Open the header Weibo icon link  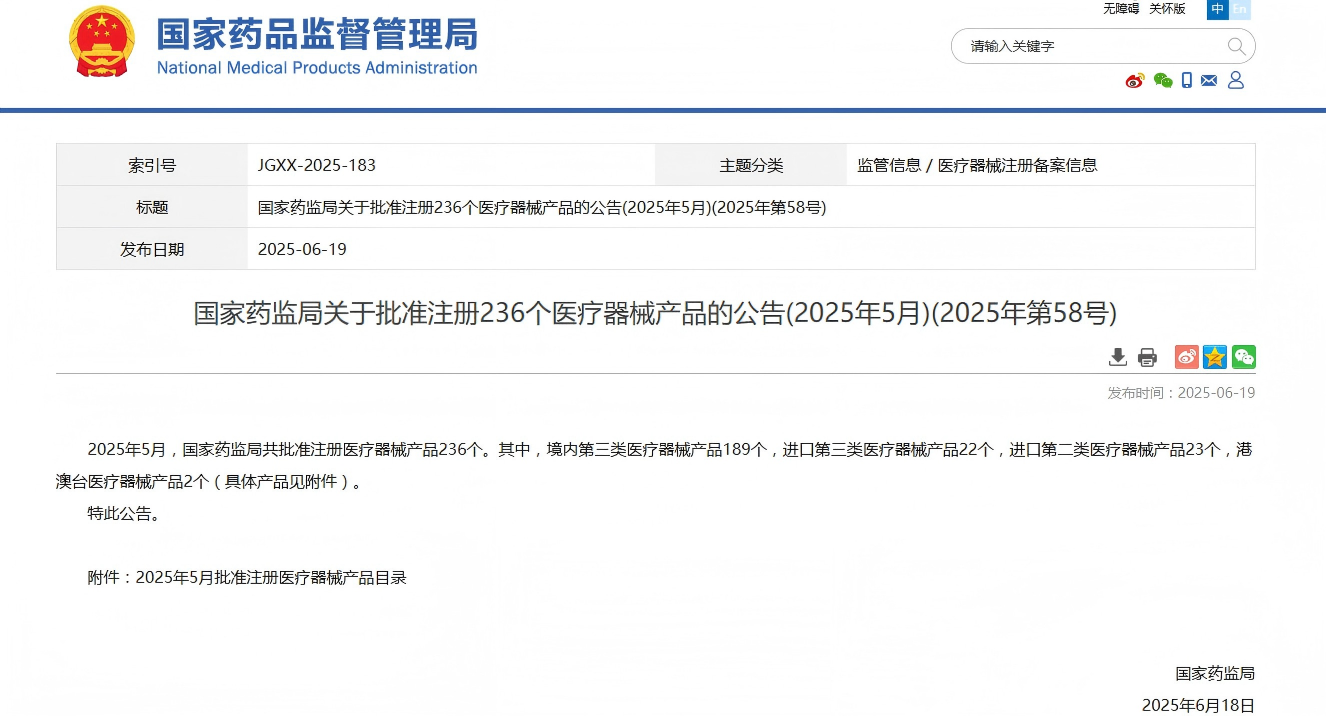[x=1134, y=81]
